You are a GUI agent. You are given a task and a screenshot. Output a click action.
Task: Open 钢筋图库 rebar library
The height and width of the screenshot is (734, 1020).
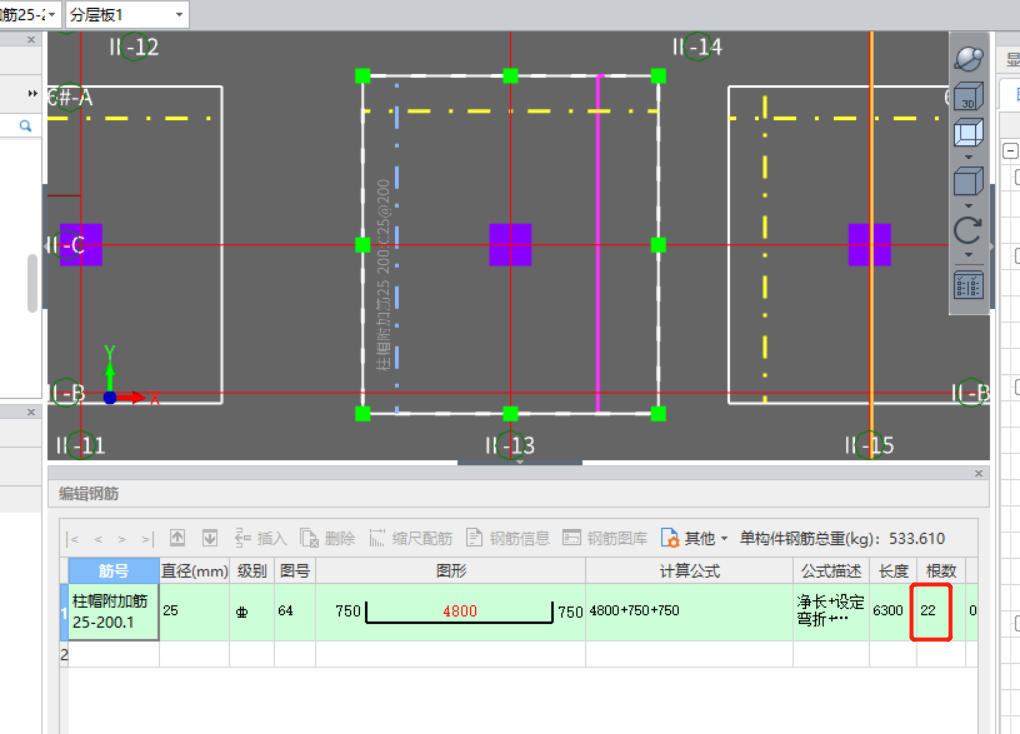(x=605, y=538)
